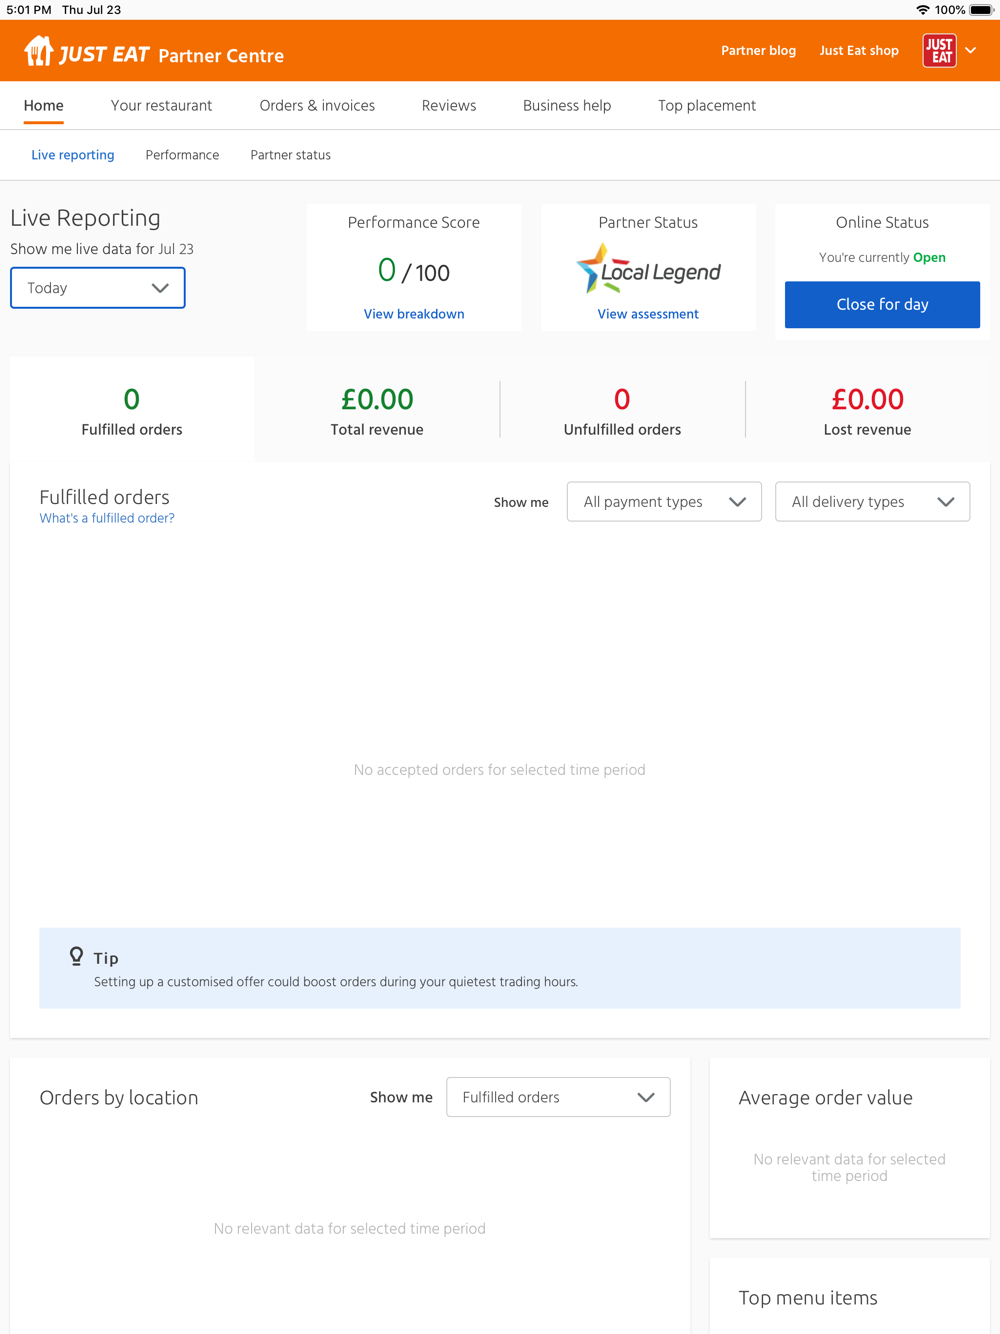Screen dimensions: 1000x1334
Task: Tap the battery indicator icon
Action: coord(981,10)
